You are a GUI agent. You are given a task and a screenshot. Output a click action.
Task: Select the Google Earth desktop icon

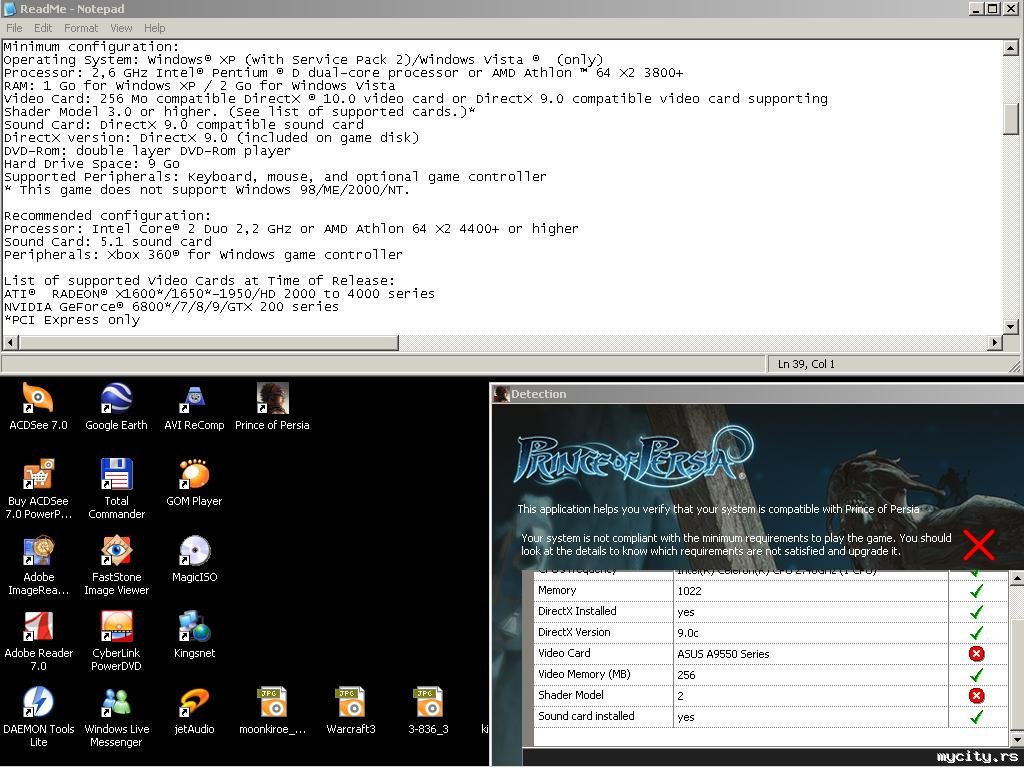[x=116, y=398]
